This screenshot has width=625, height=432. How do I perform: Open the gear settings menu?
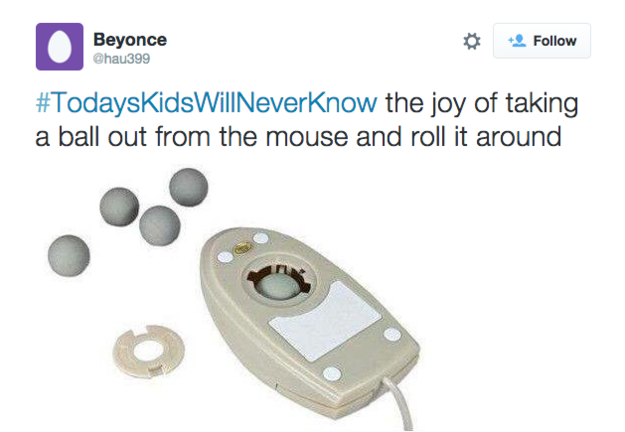click(x=472, y=41)
